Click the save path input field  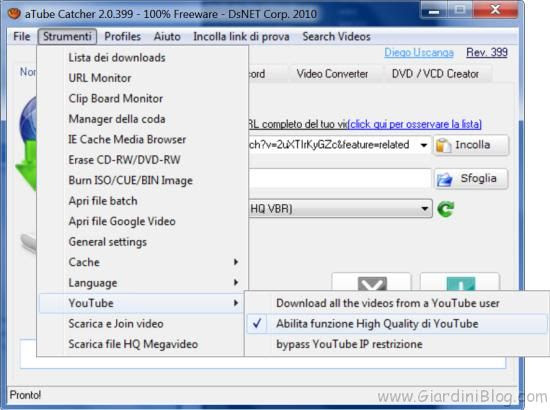point(340,179)
